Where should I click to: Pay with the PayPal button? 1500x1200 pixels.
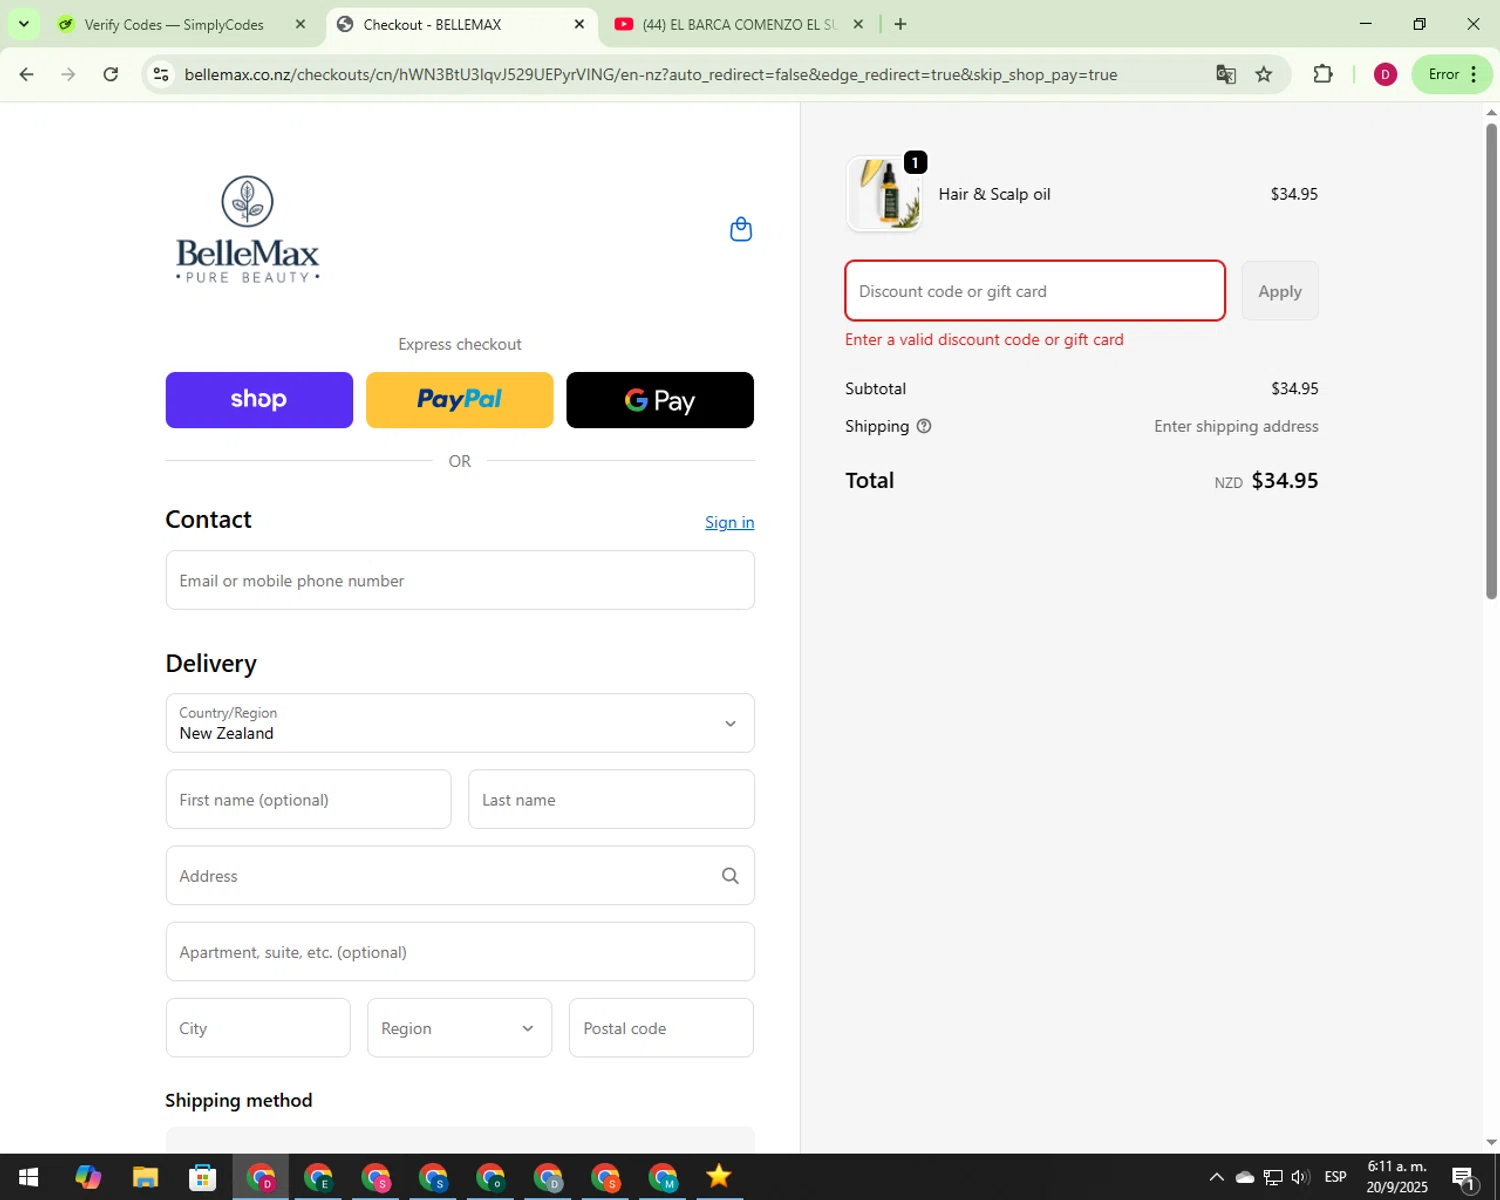pos(460,400)
